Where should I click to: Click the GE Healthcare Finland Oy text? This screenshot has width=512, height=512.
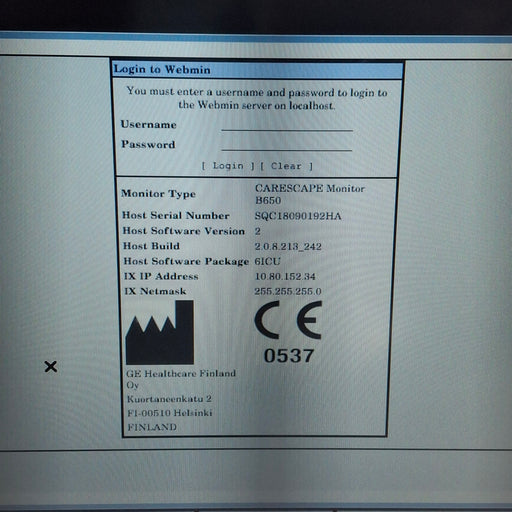tap(181, 379)
